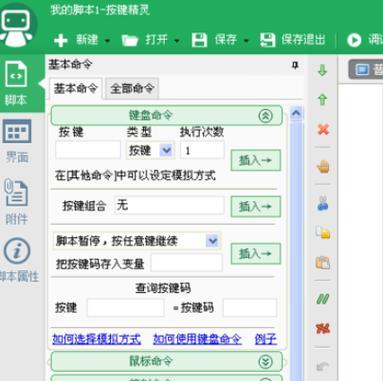This screenshot has width=383, height=381.
Task: Click the paste clipboard icon
Action: coord(323,263)
